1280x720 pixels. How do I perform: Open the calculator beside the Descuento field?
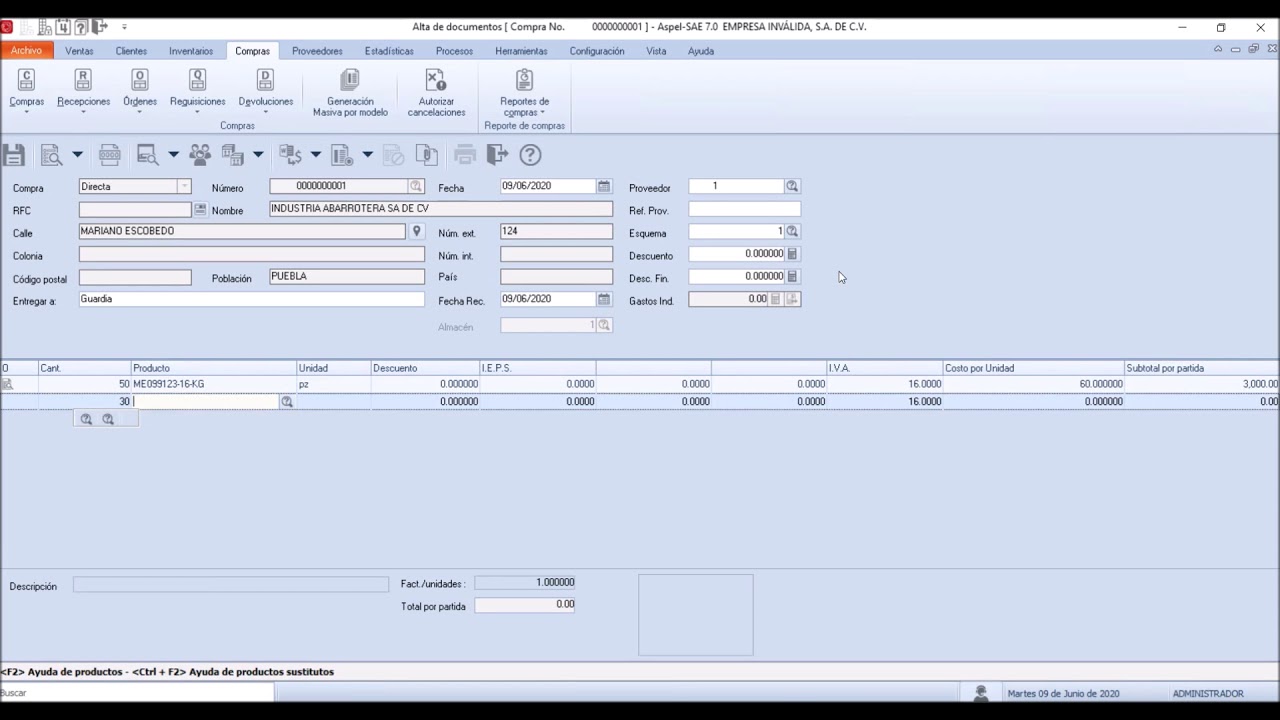(792, 254)
